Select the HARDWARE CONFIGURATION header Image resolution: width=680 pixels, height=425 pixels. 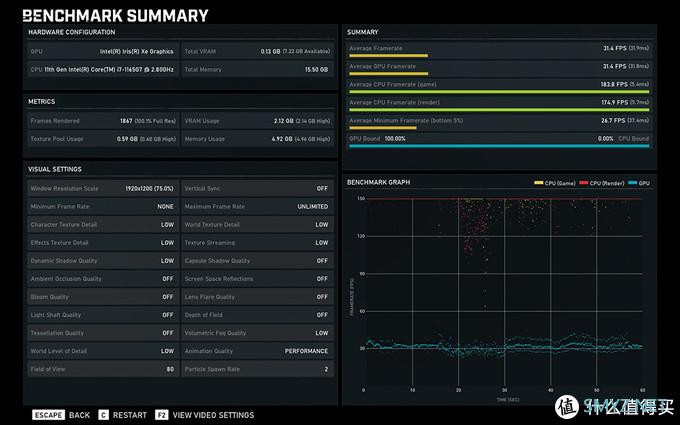72,32
